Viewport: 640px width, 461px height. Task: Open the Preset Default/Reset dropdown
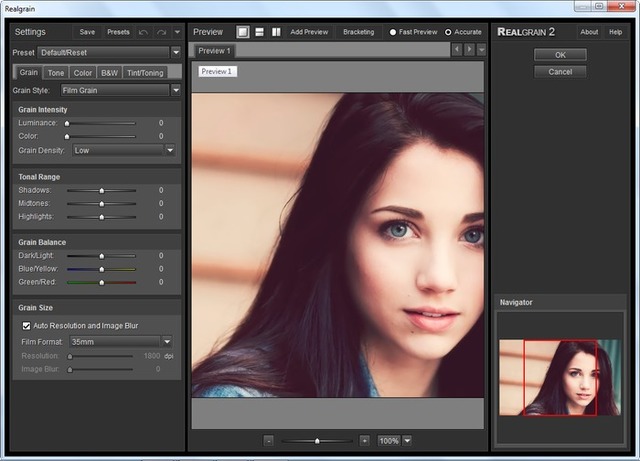tap(175, 51)
